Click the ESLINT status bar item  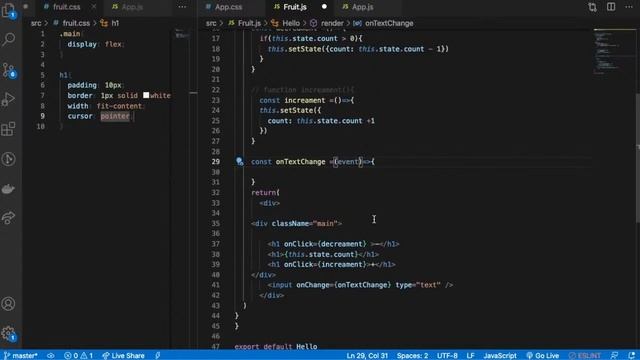585,356
